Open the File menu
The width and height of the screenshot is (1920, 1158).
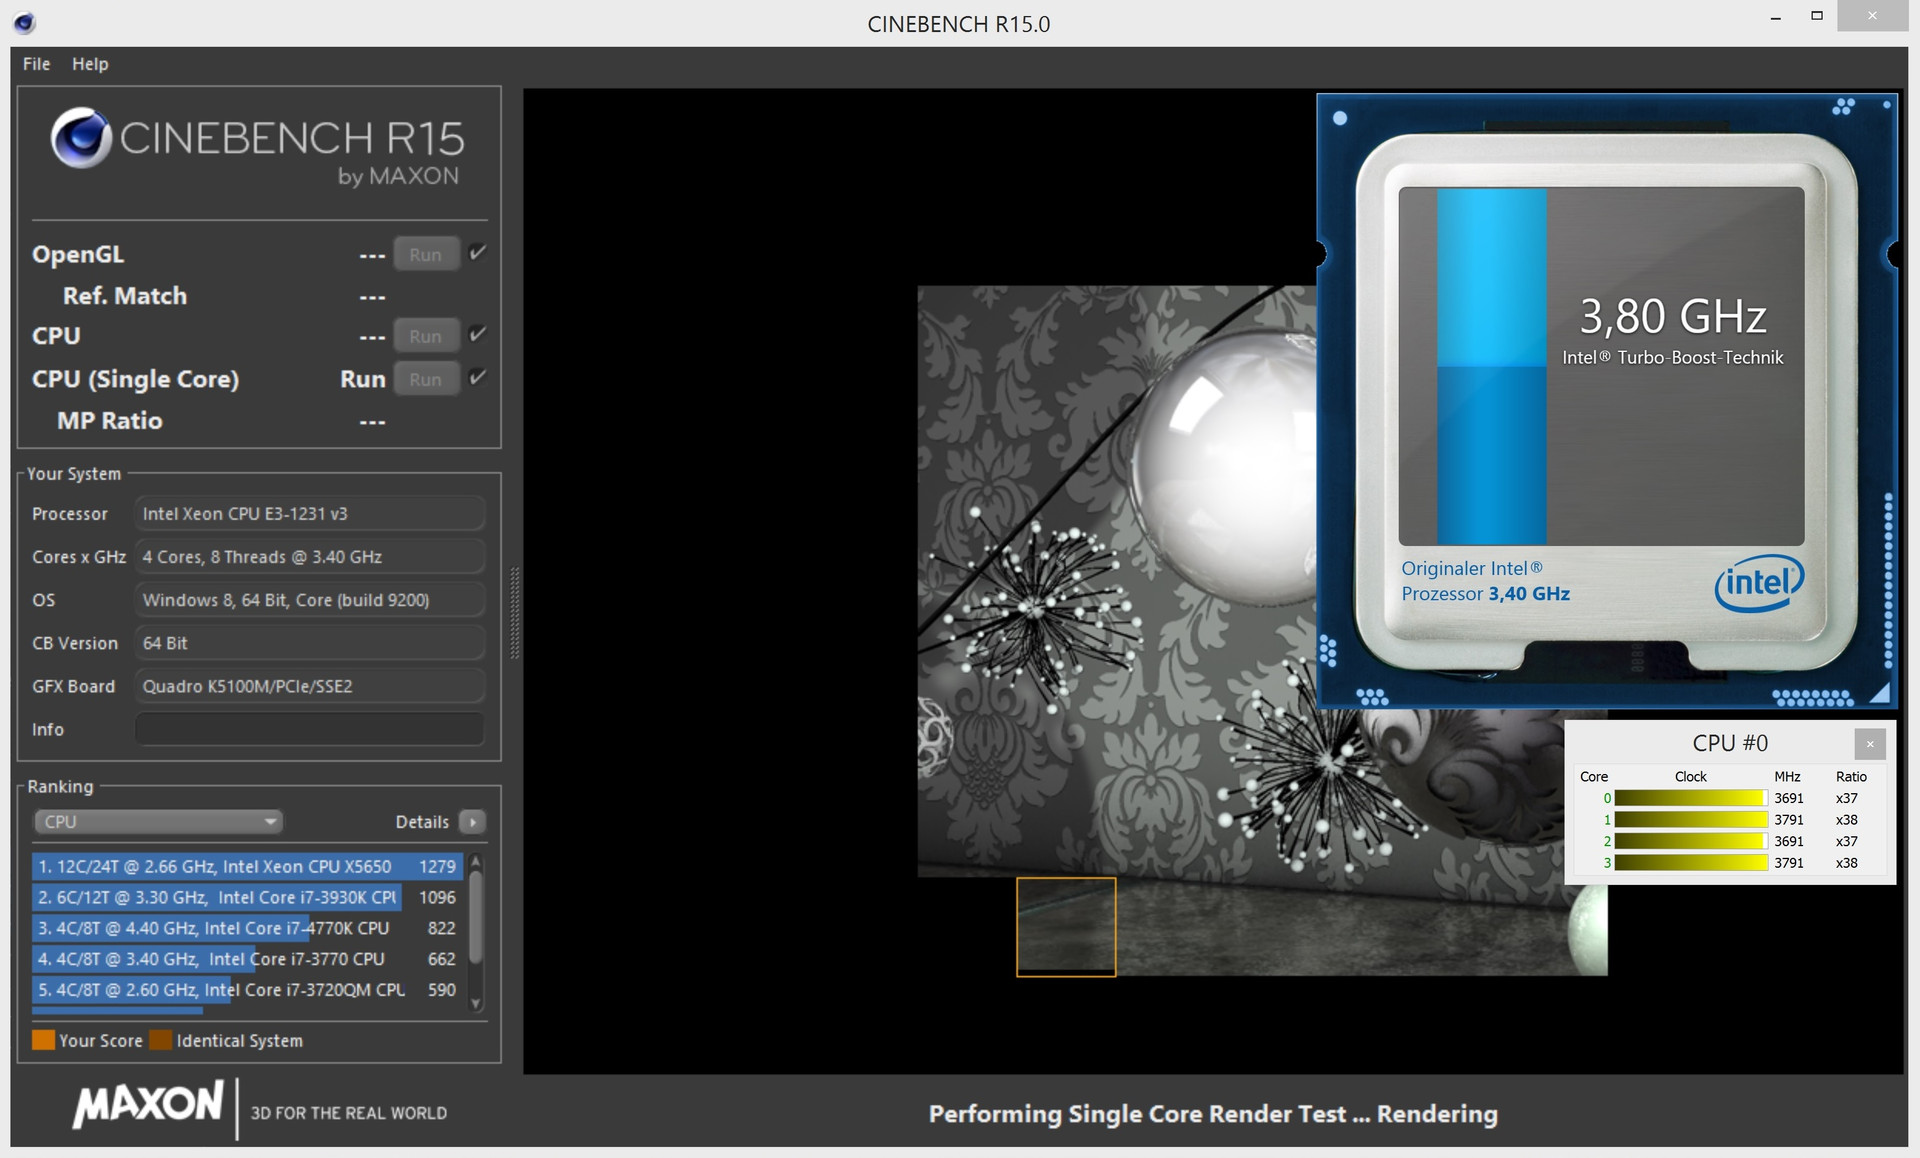(x=36, y=64)
